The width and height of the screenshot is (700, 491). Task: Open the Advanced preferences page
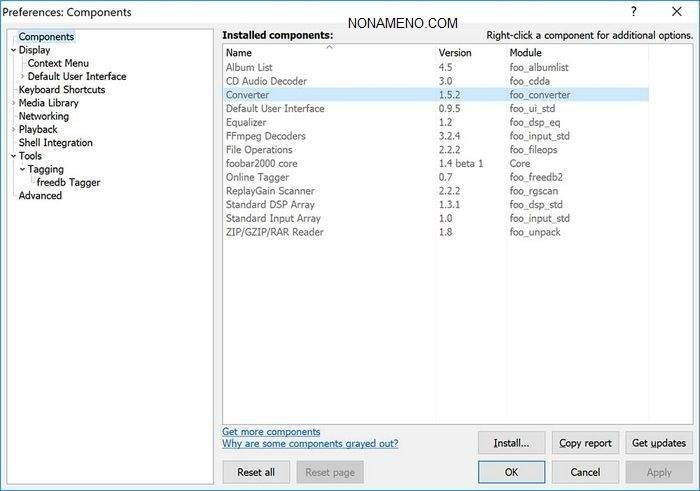(40, 196)
